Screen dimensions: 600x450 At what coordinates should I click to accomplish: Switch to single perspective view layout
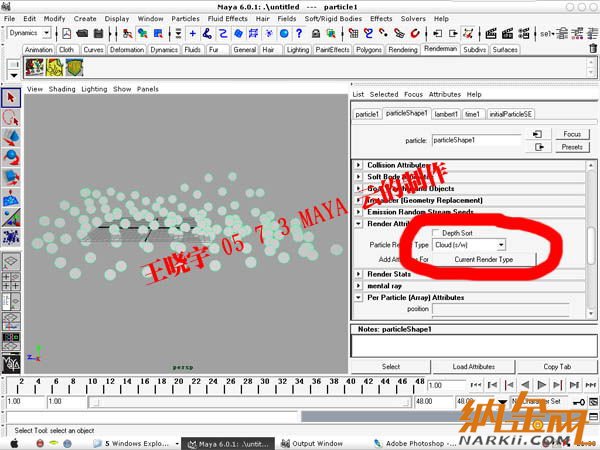click(11, 261)
